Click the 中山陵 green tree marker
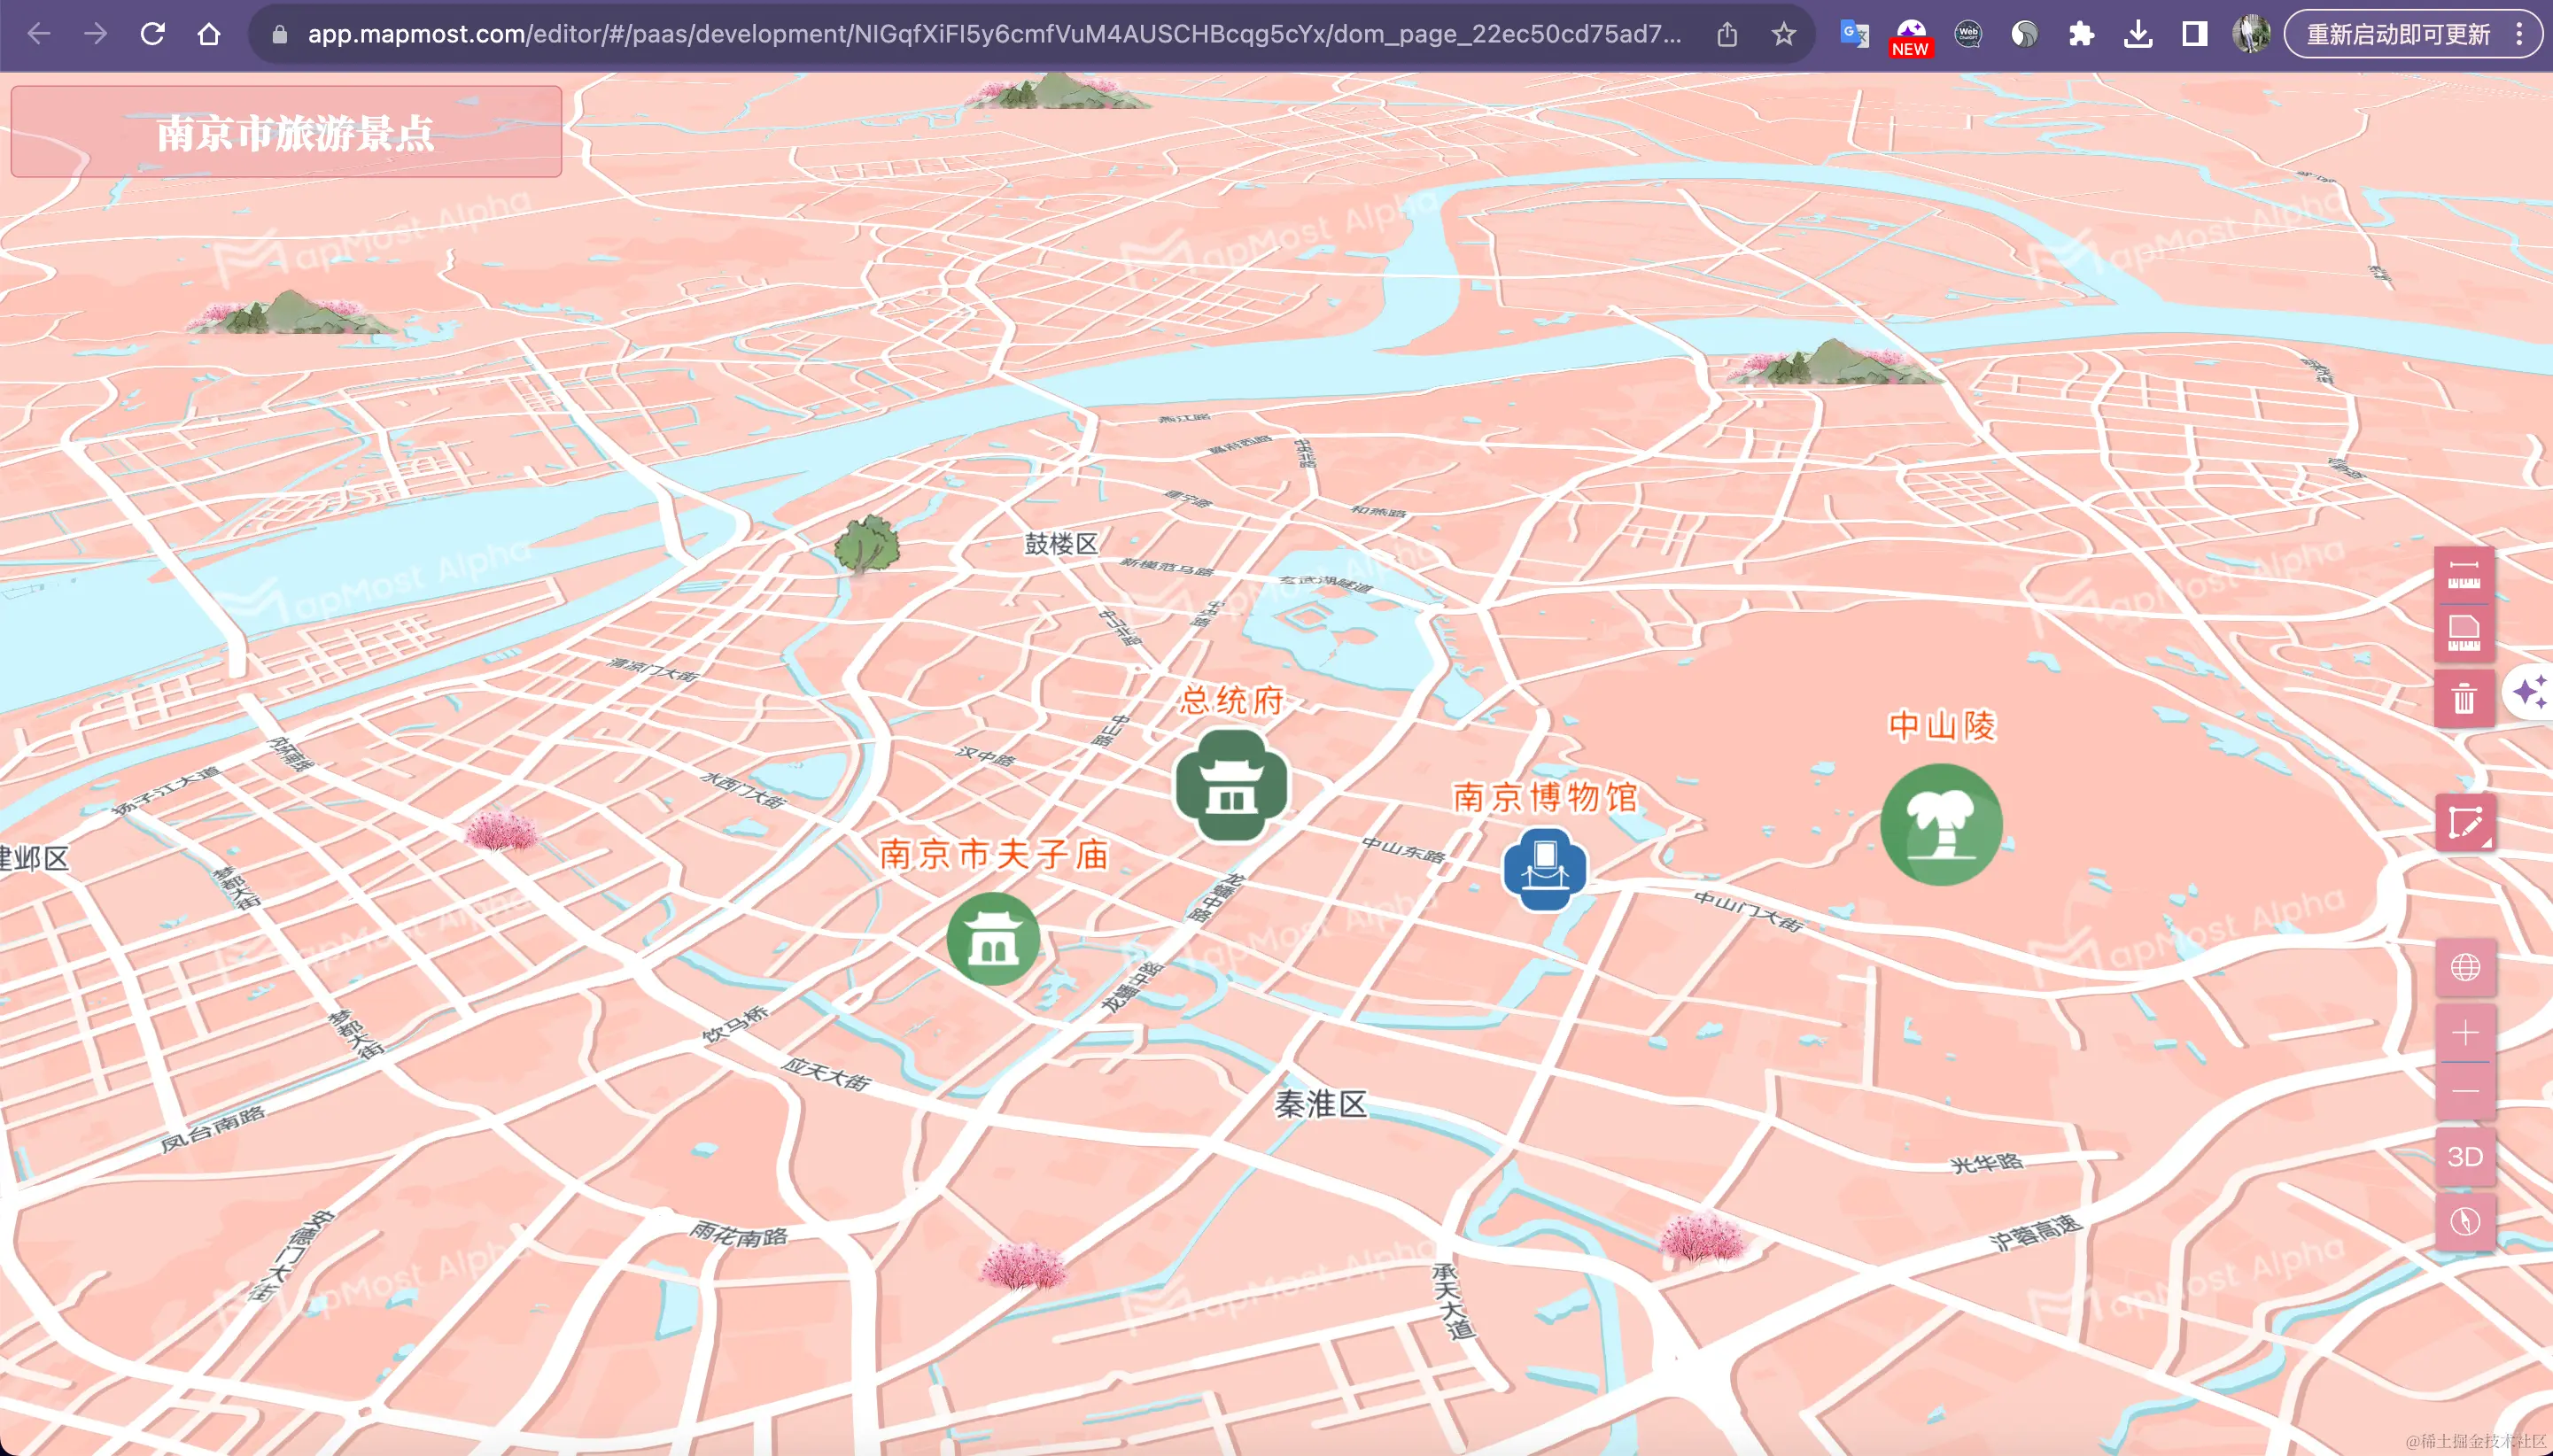2553x1456 pixels. (x=1941, y=824)
